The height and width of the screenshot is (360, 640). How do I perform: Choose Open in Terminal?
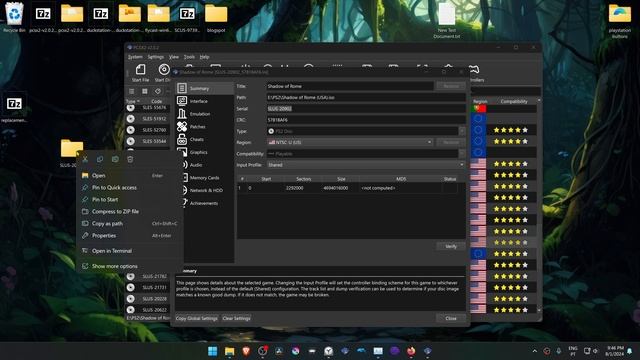pyautogui.click(x=129, y=251)
